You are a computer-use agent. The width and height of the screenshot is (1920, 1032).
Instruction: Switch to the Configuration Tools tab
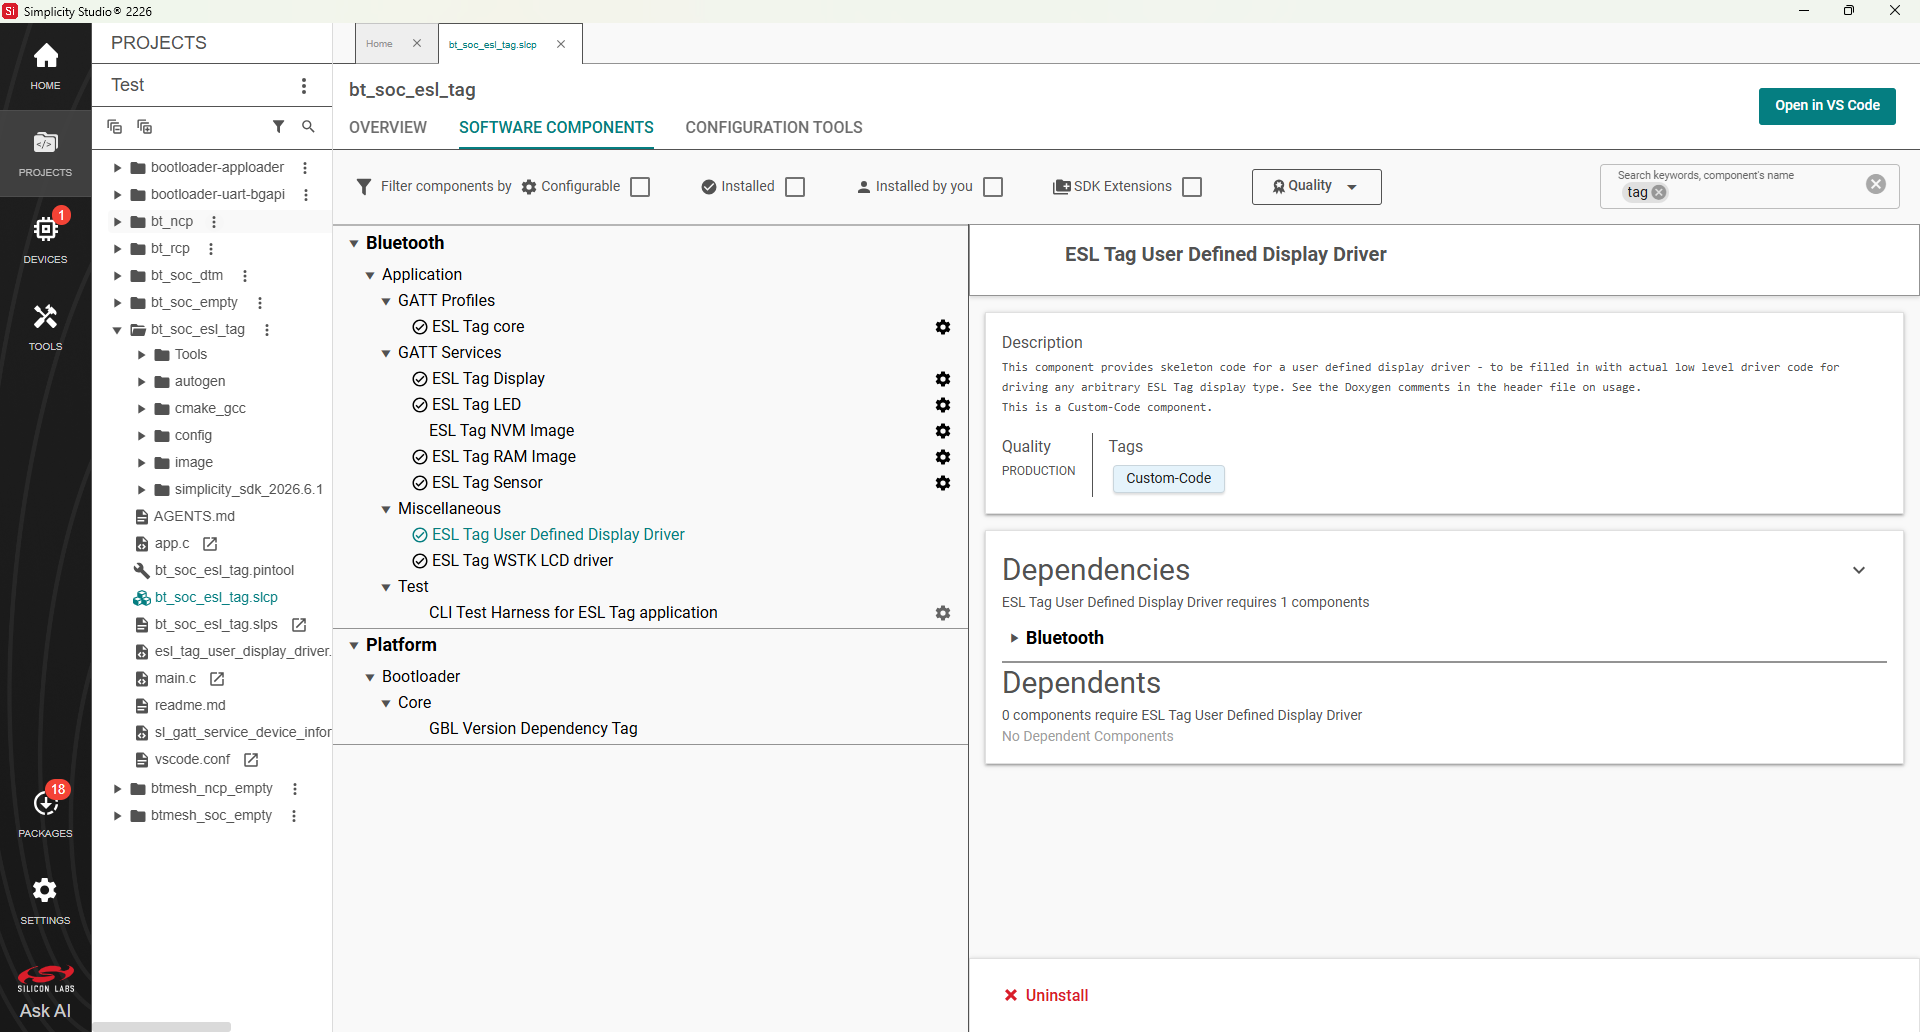pos(774,128)
